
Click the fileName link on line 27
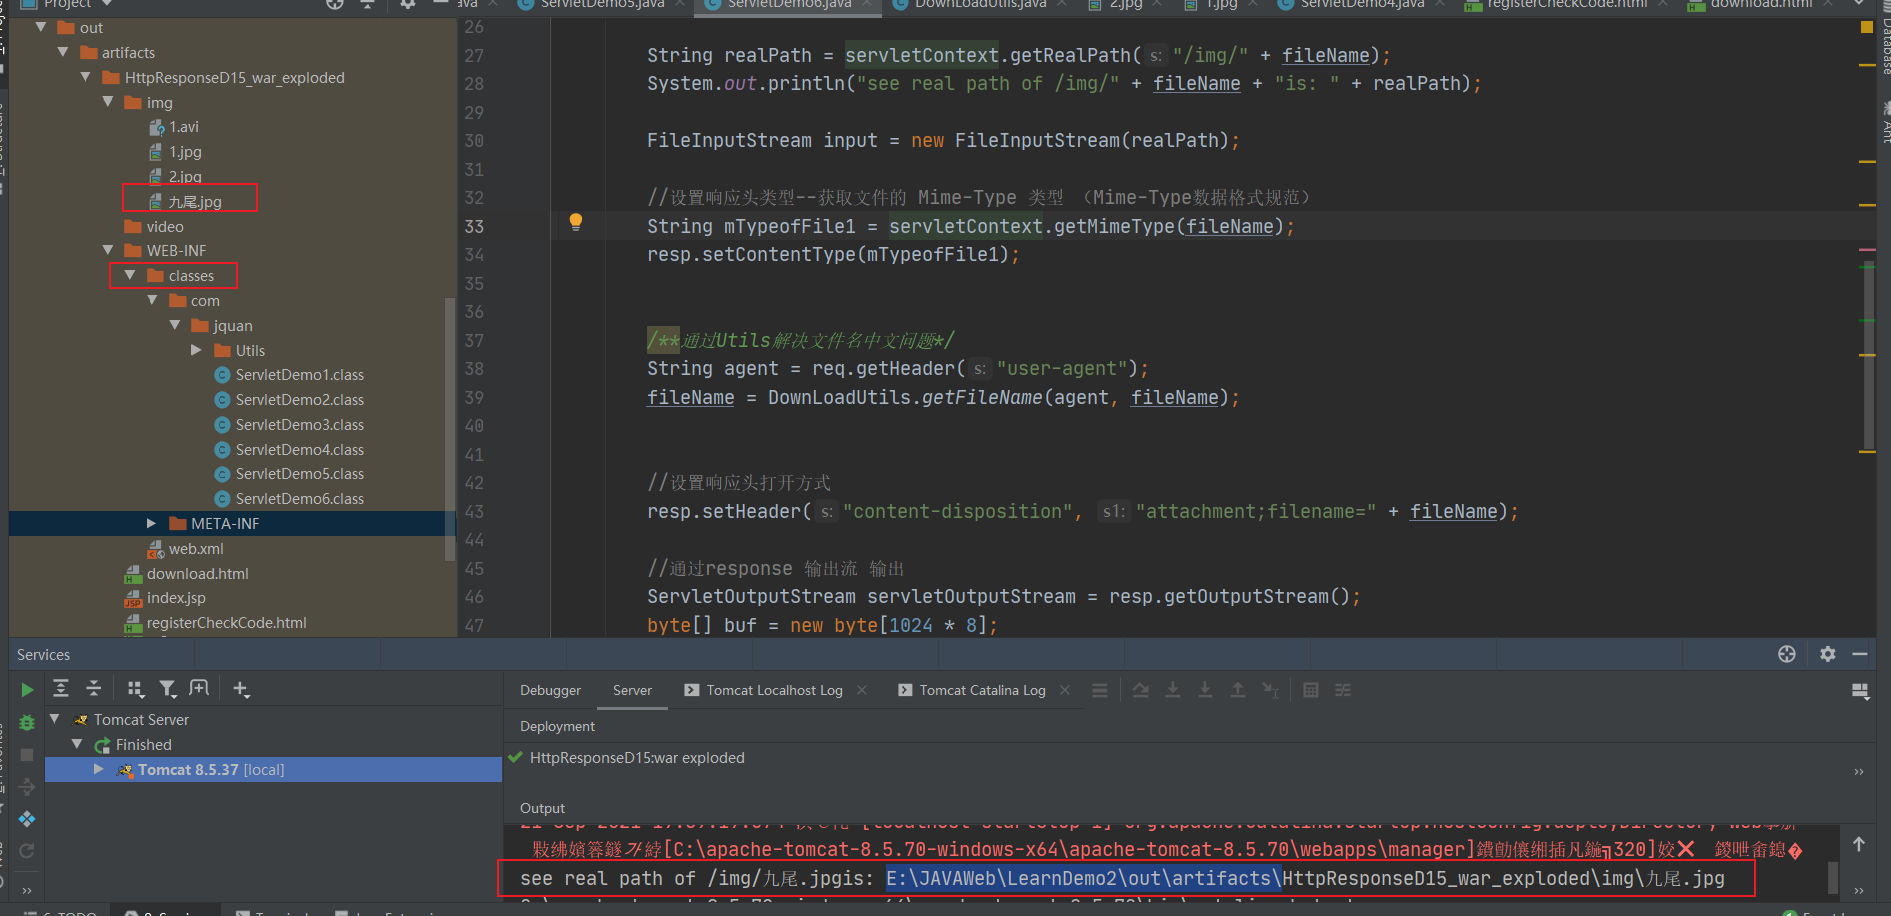click(x=1326, y=55)
